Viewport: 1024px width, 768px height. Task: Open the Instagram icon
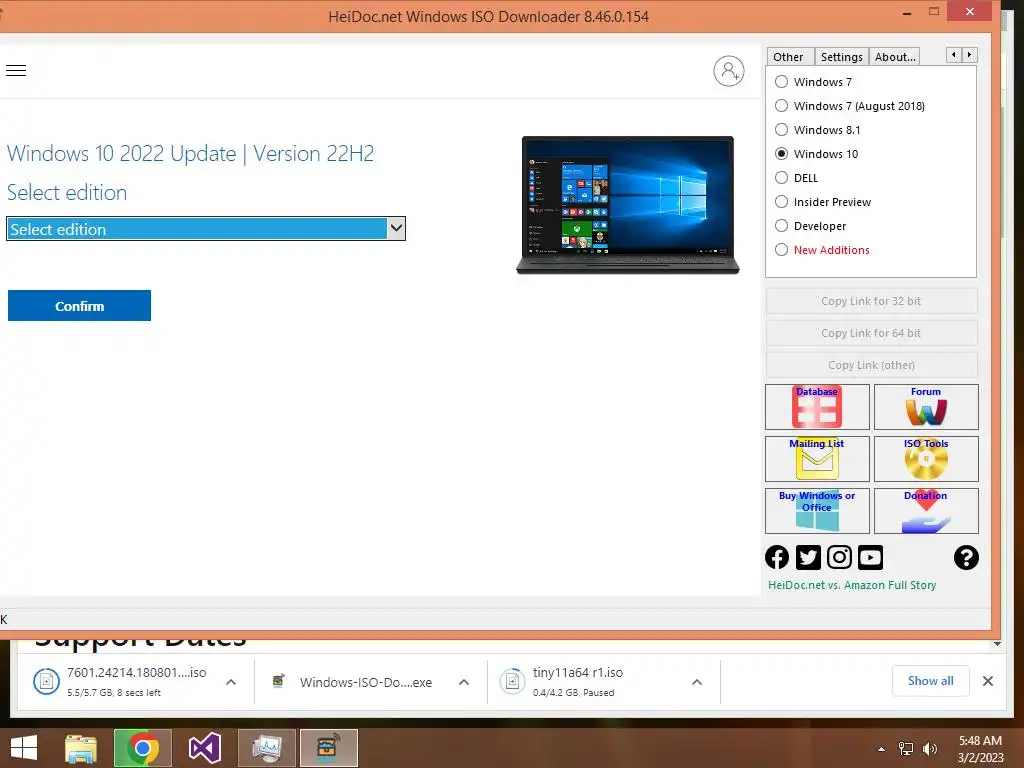tap(839, 558)
